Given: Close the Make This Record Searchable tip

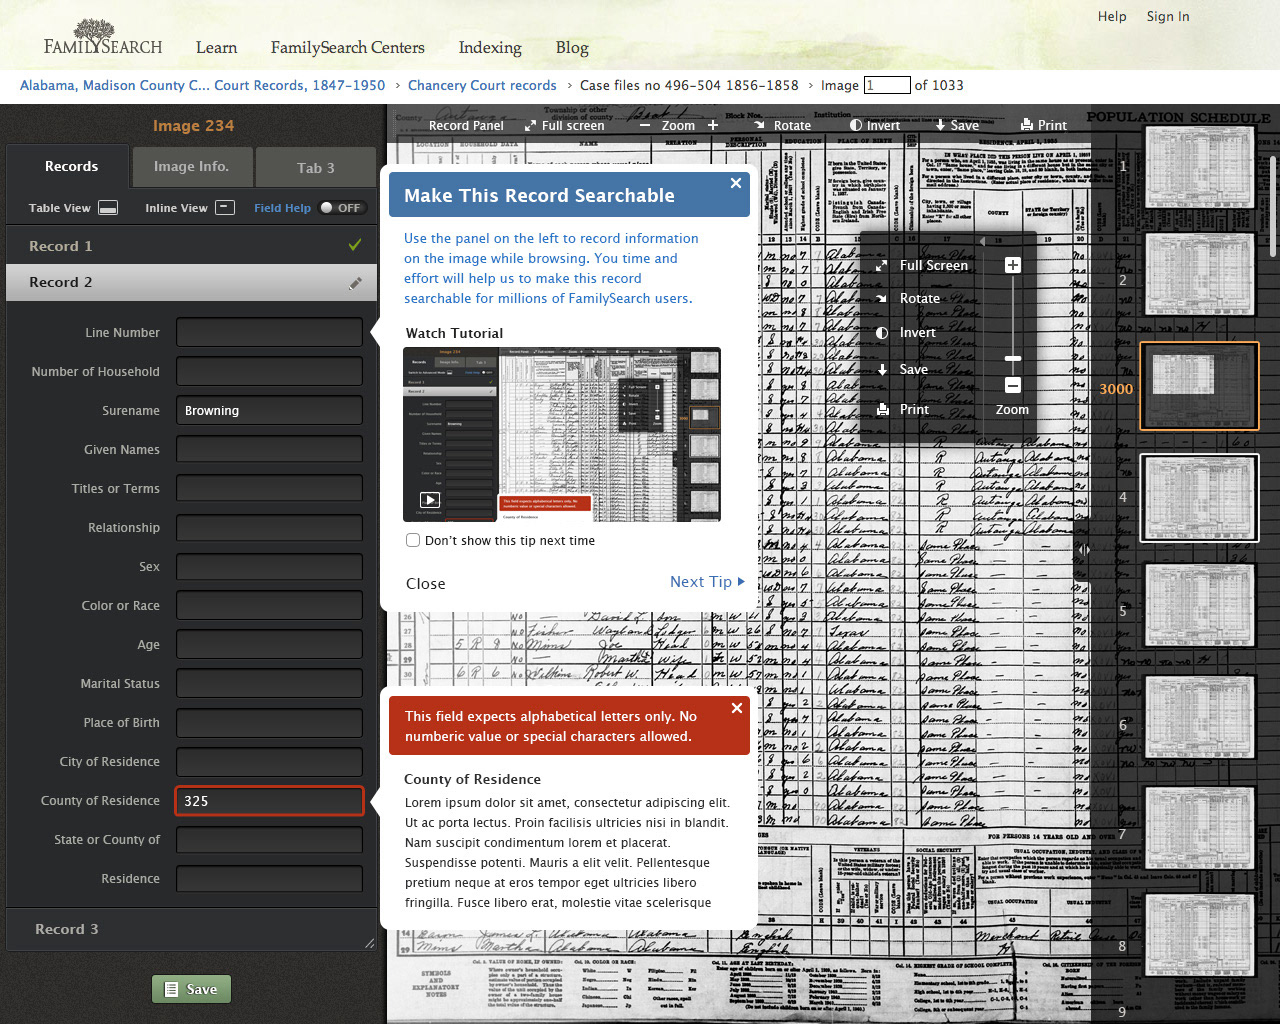Looking at the screenshot, I should 736,183.
